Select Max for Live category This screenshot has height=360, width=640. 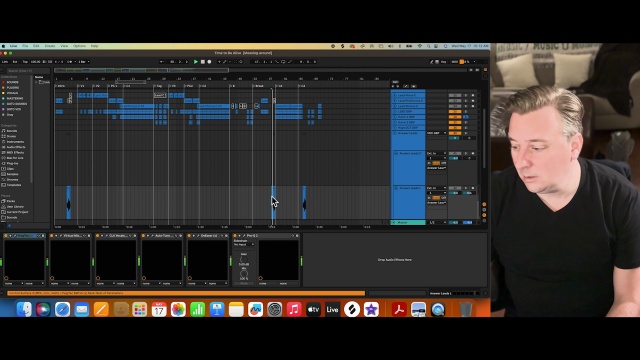point(15,158)
